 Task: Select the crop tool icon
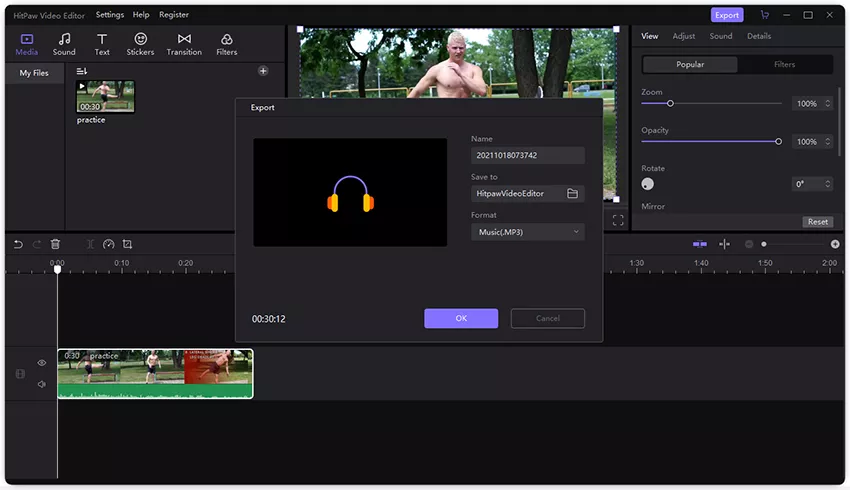(x=127, y=244)
